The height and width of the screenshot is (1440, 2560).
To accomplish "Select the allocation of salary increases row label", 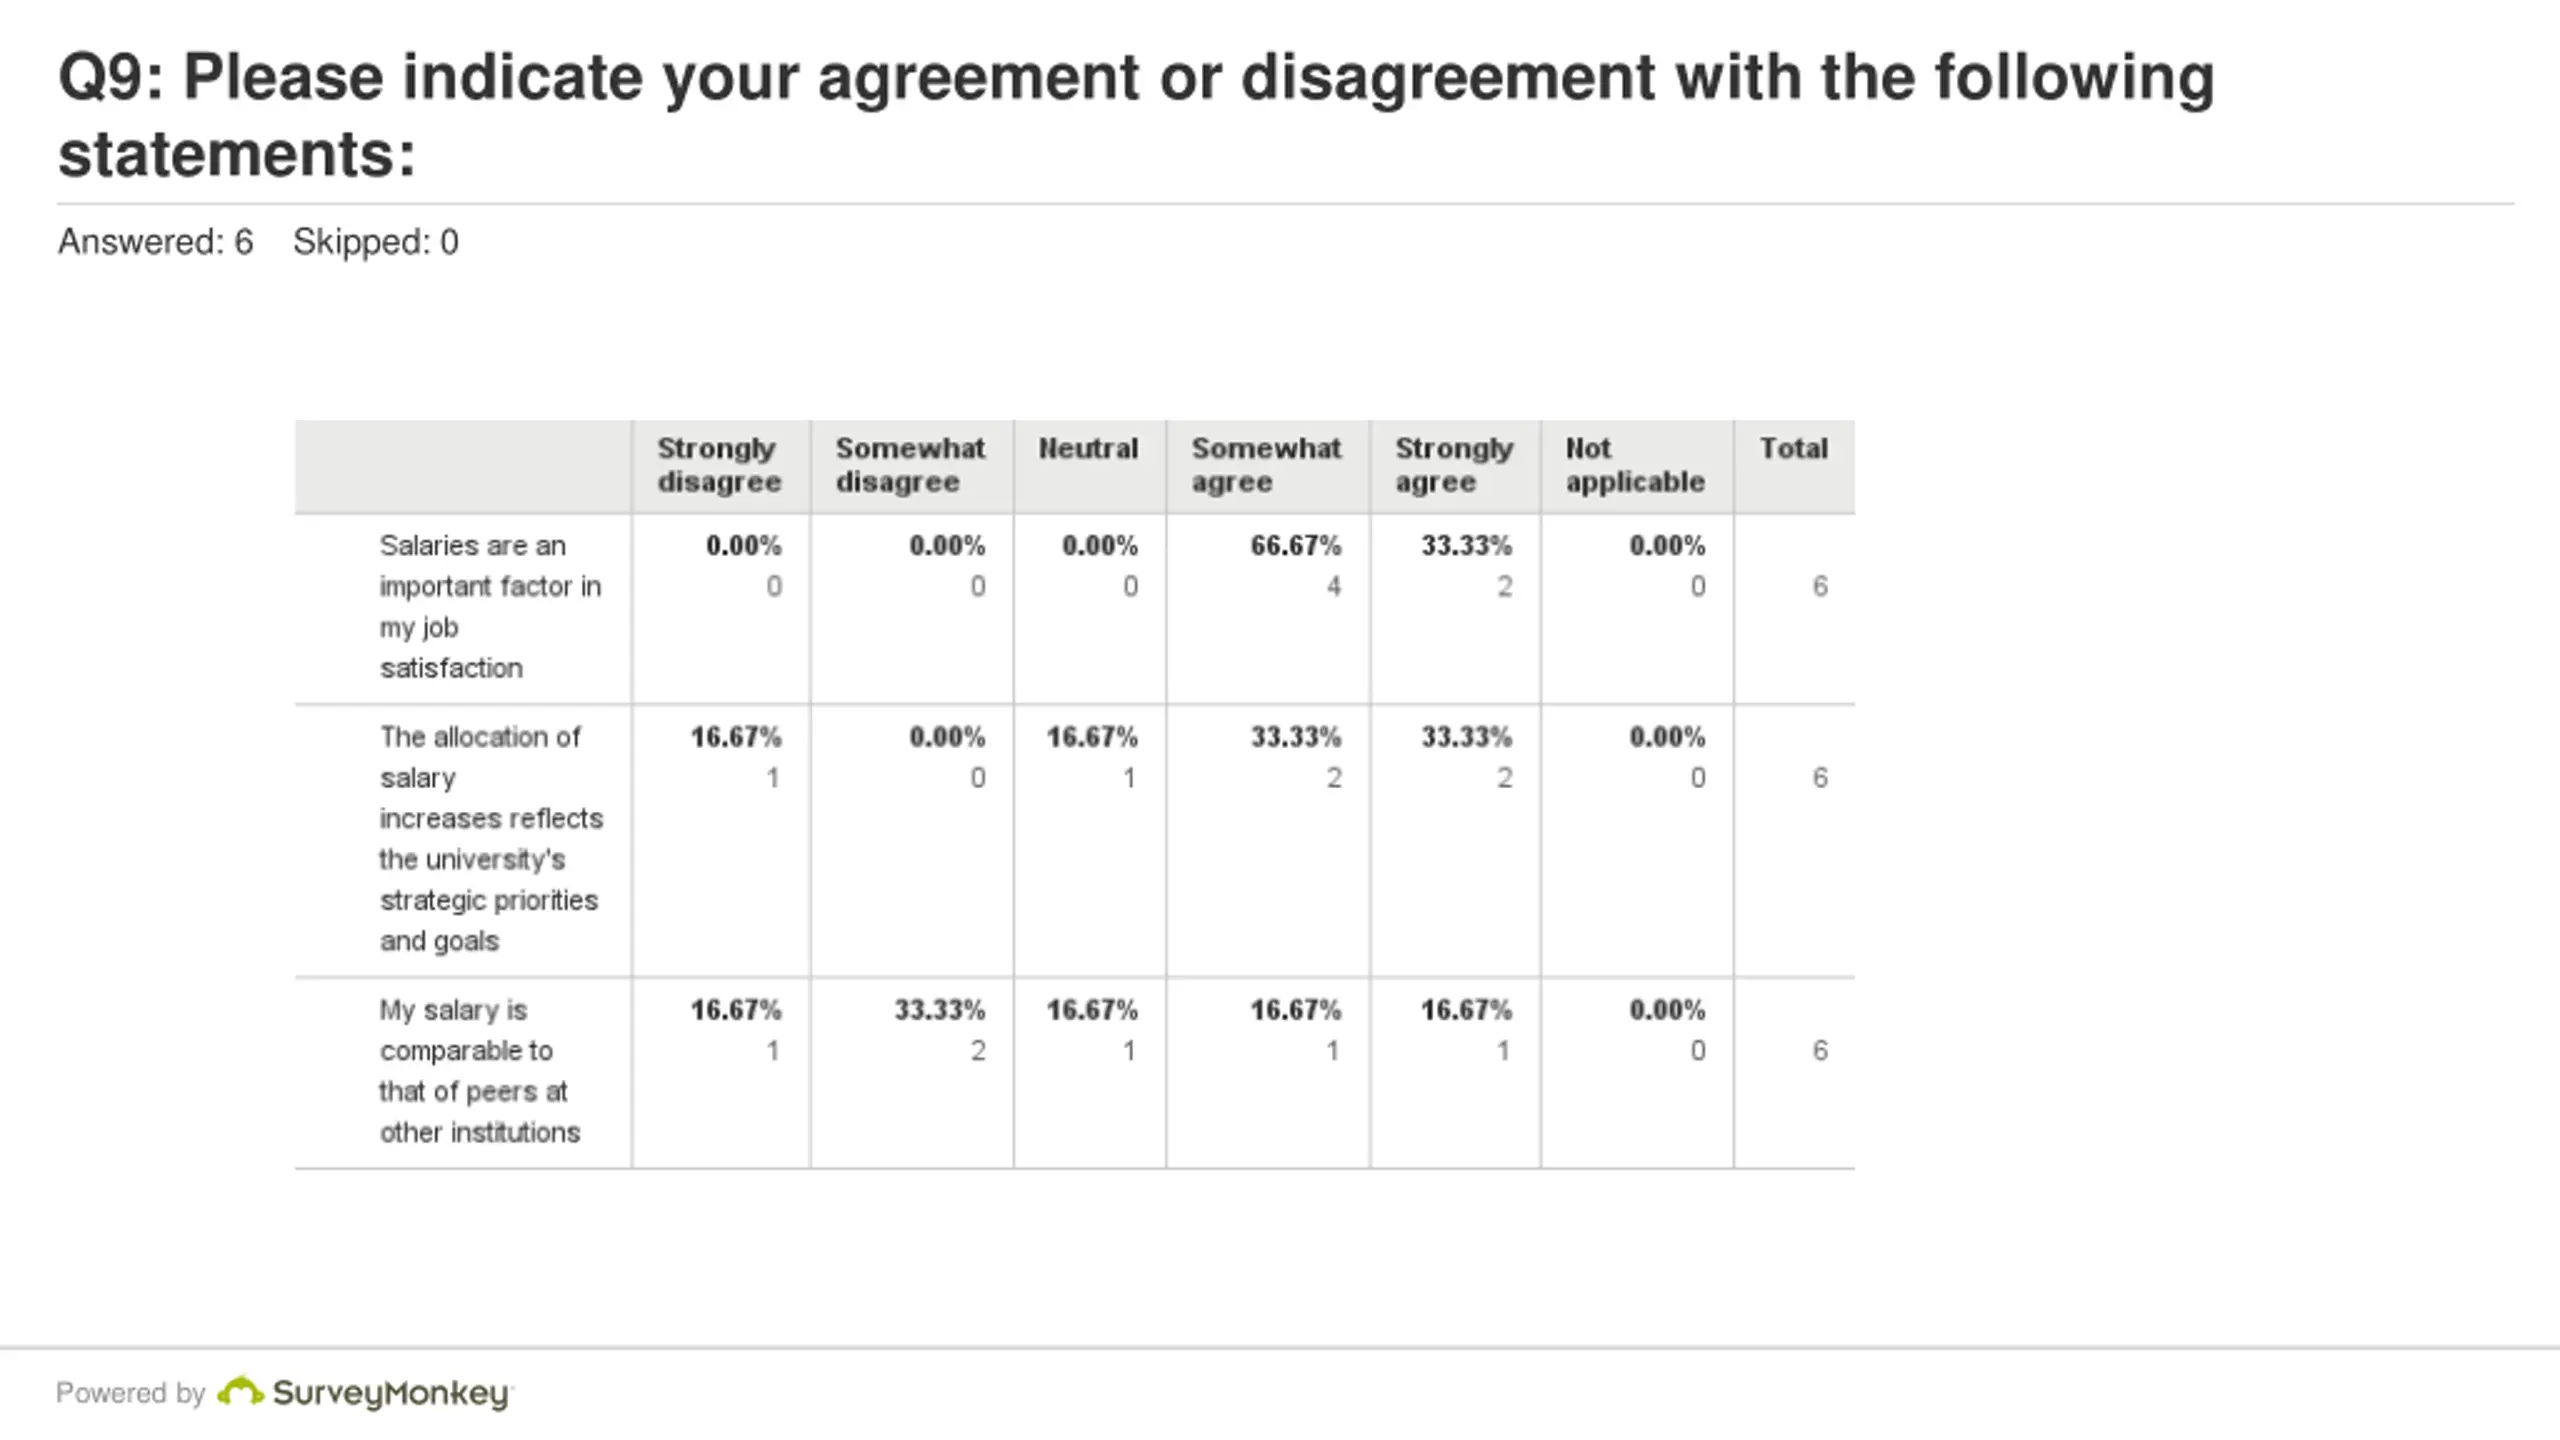I will (x=491, y=838).
